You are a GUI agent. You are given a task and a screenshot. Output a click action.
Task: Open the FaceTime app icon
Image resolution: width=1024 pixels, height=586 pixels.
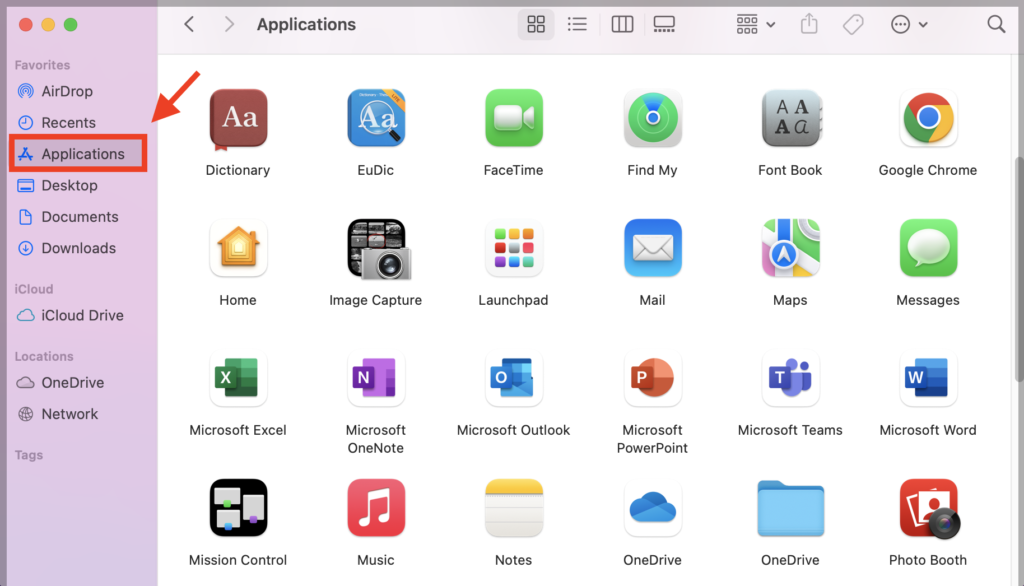[513, 118]
